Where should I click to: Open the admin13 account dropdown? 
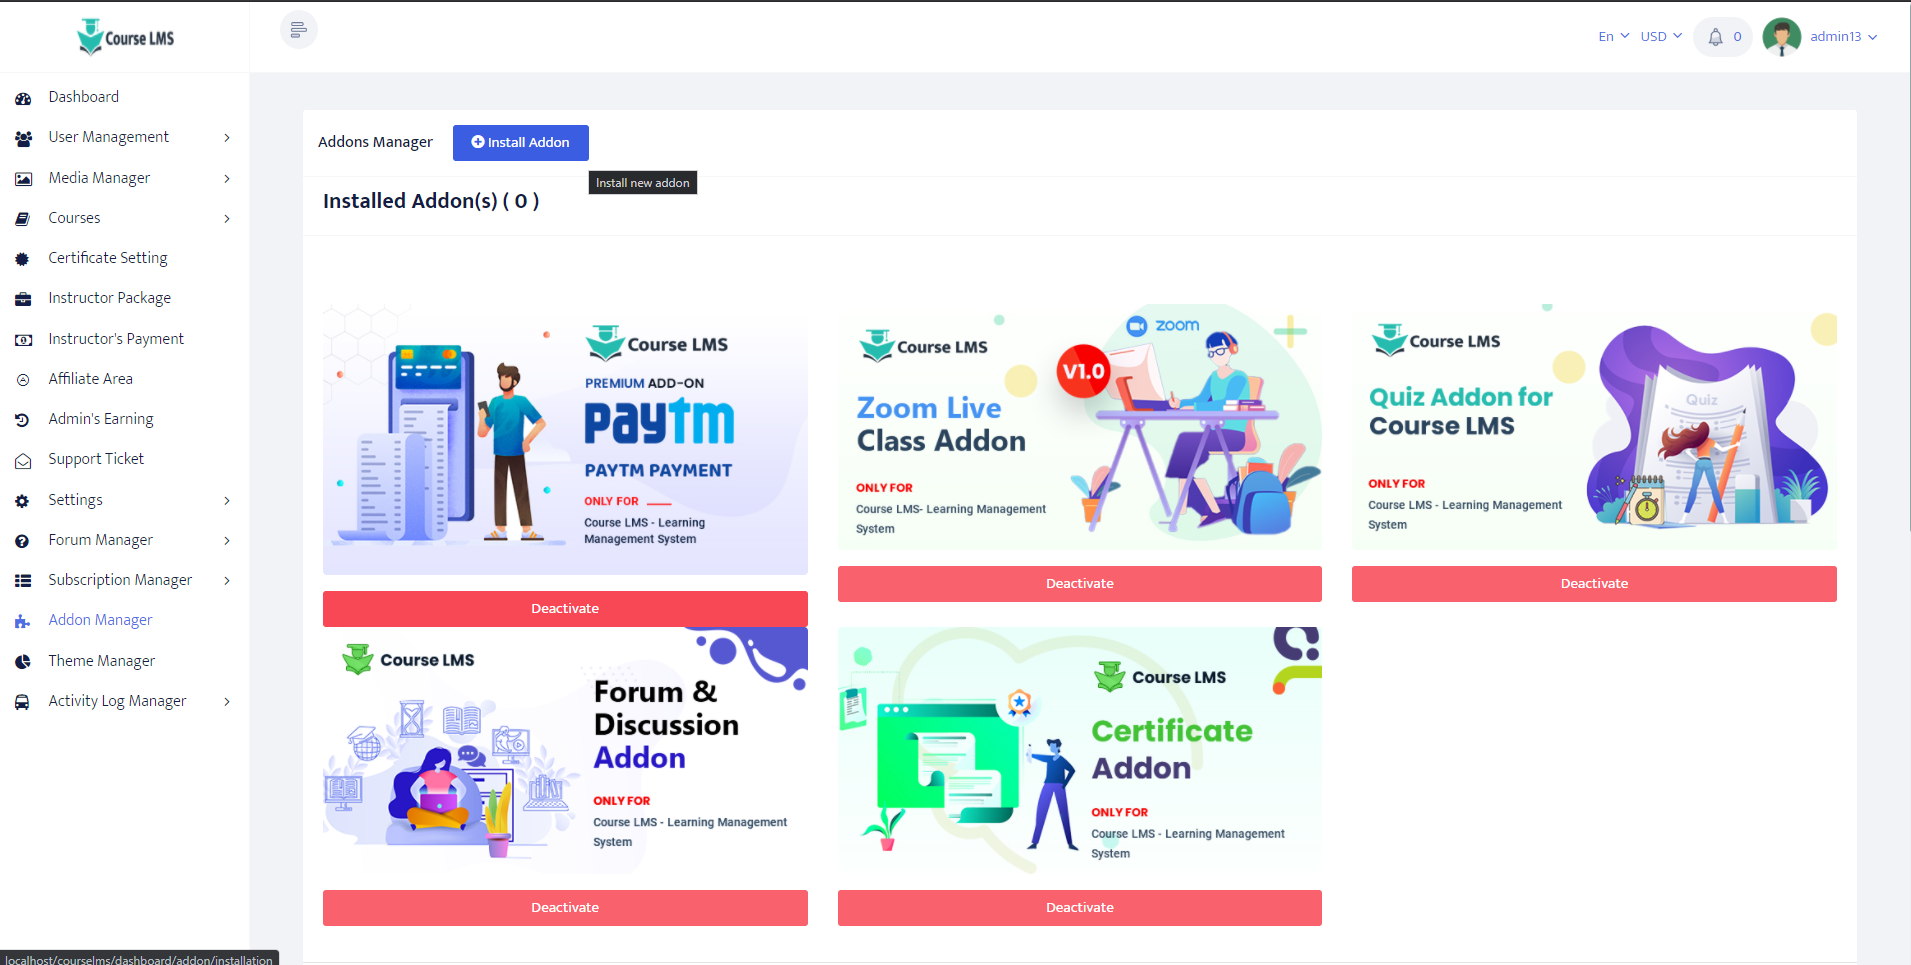point(1844,37)
